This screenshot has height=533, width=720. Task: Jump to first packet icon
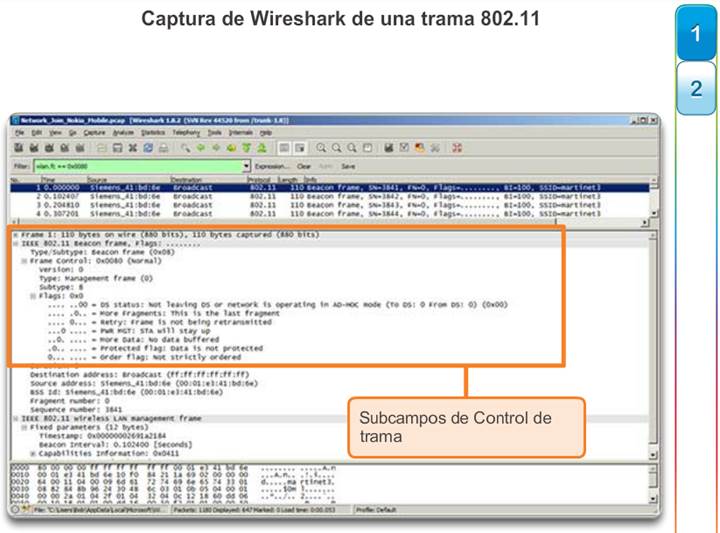point(247,148)
